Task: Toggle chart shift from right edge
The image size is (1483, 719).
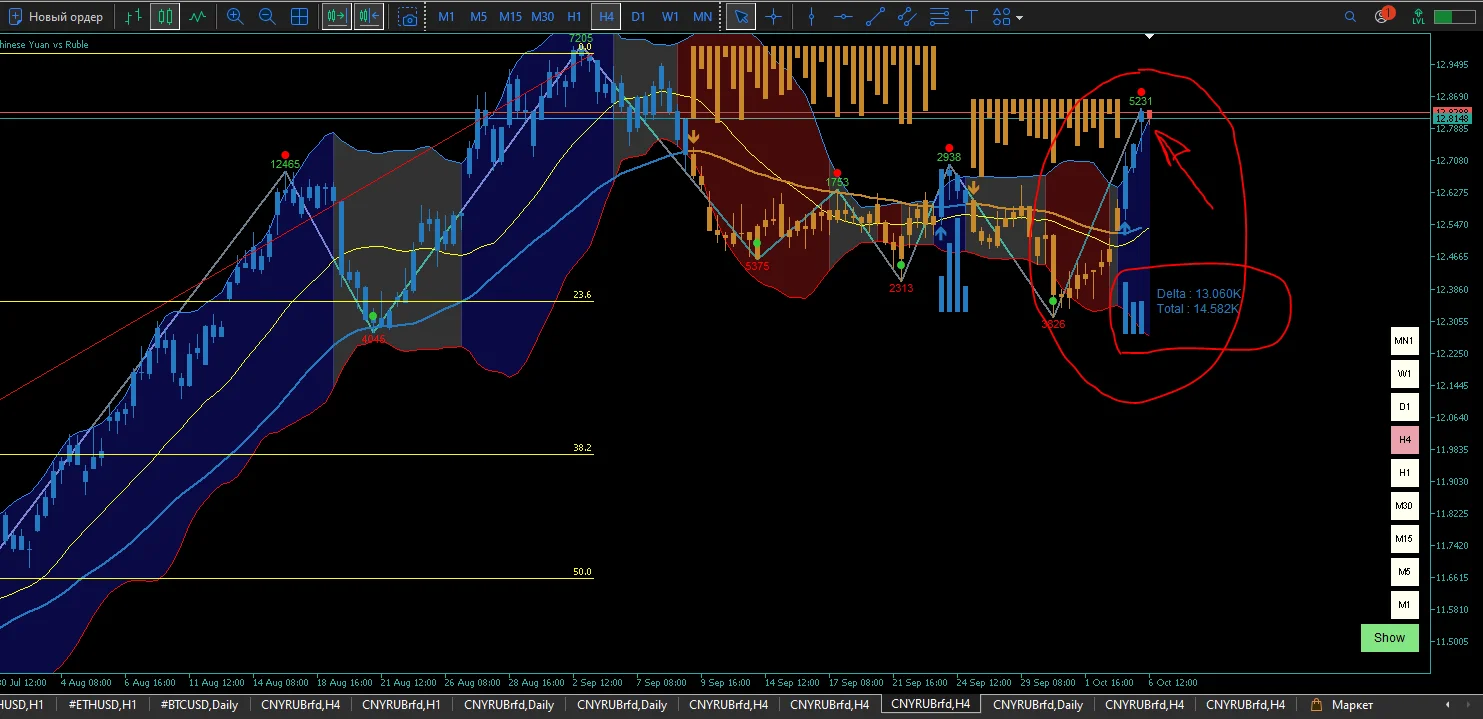Action: [369, 17]
